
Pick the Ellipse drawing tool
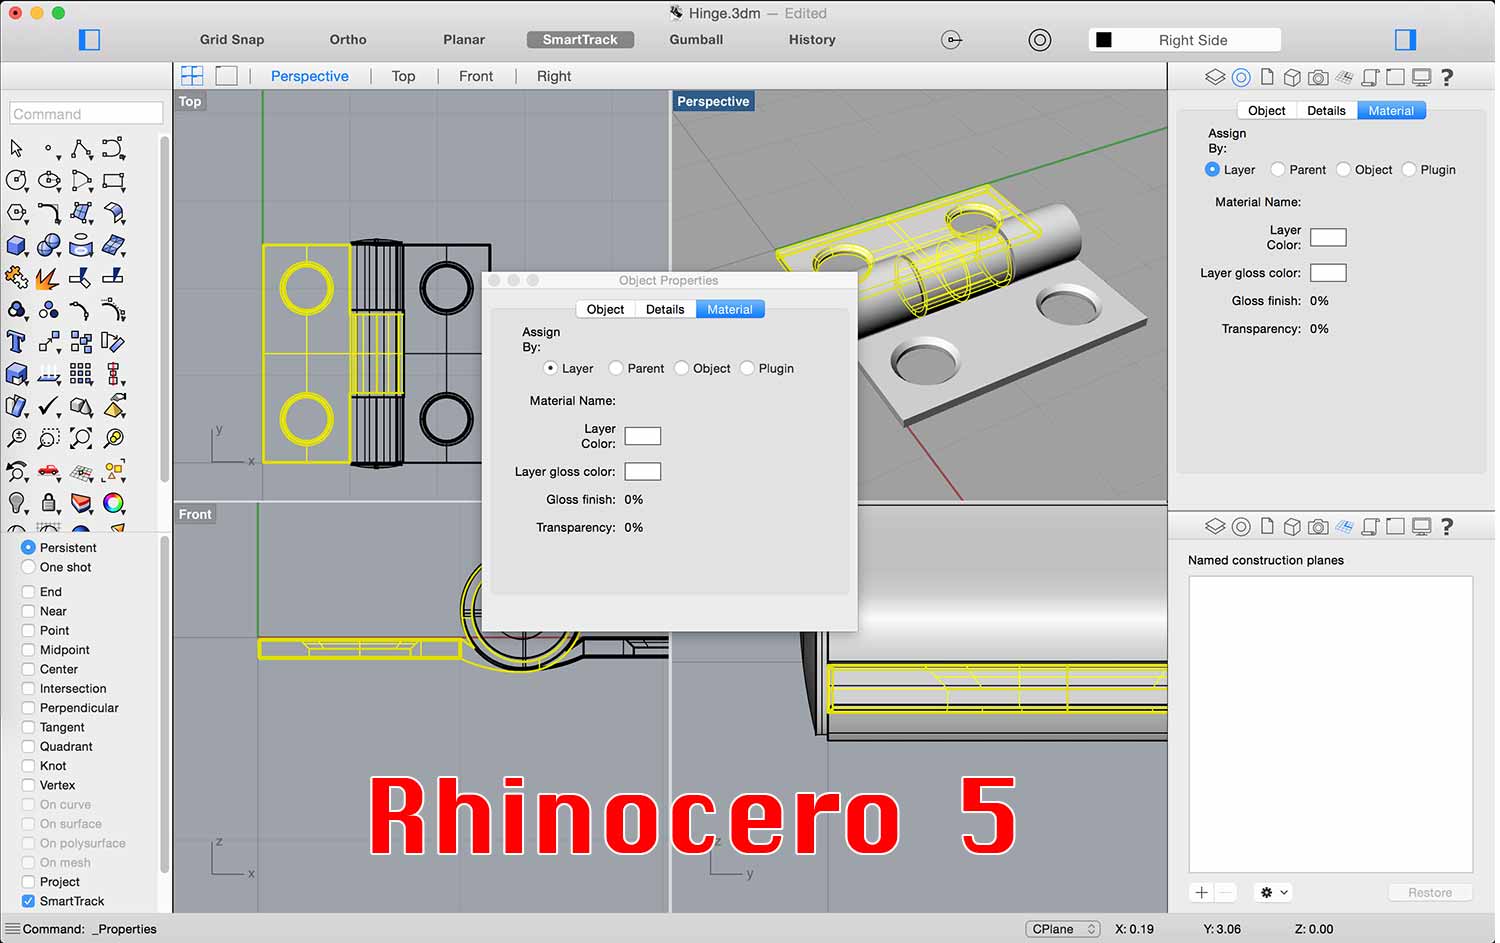pos(49,181)
